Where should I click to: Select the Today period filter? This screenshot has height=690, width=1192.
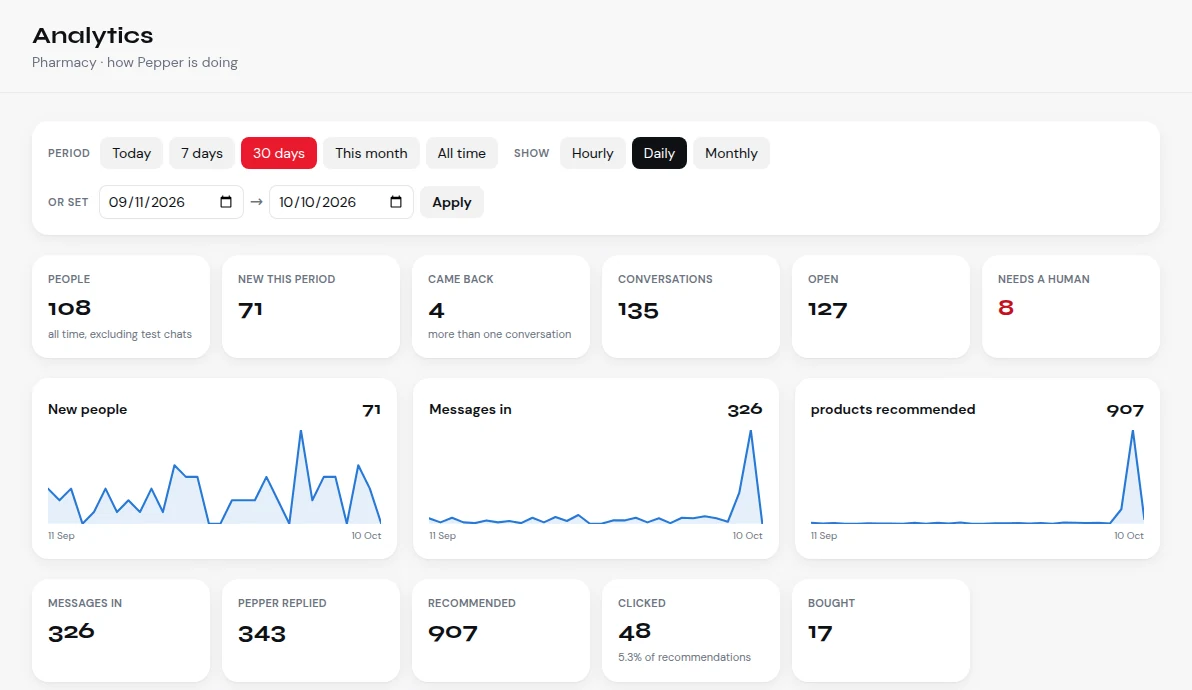pos(132,153)
